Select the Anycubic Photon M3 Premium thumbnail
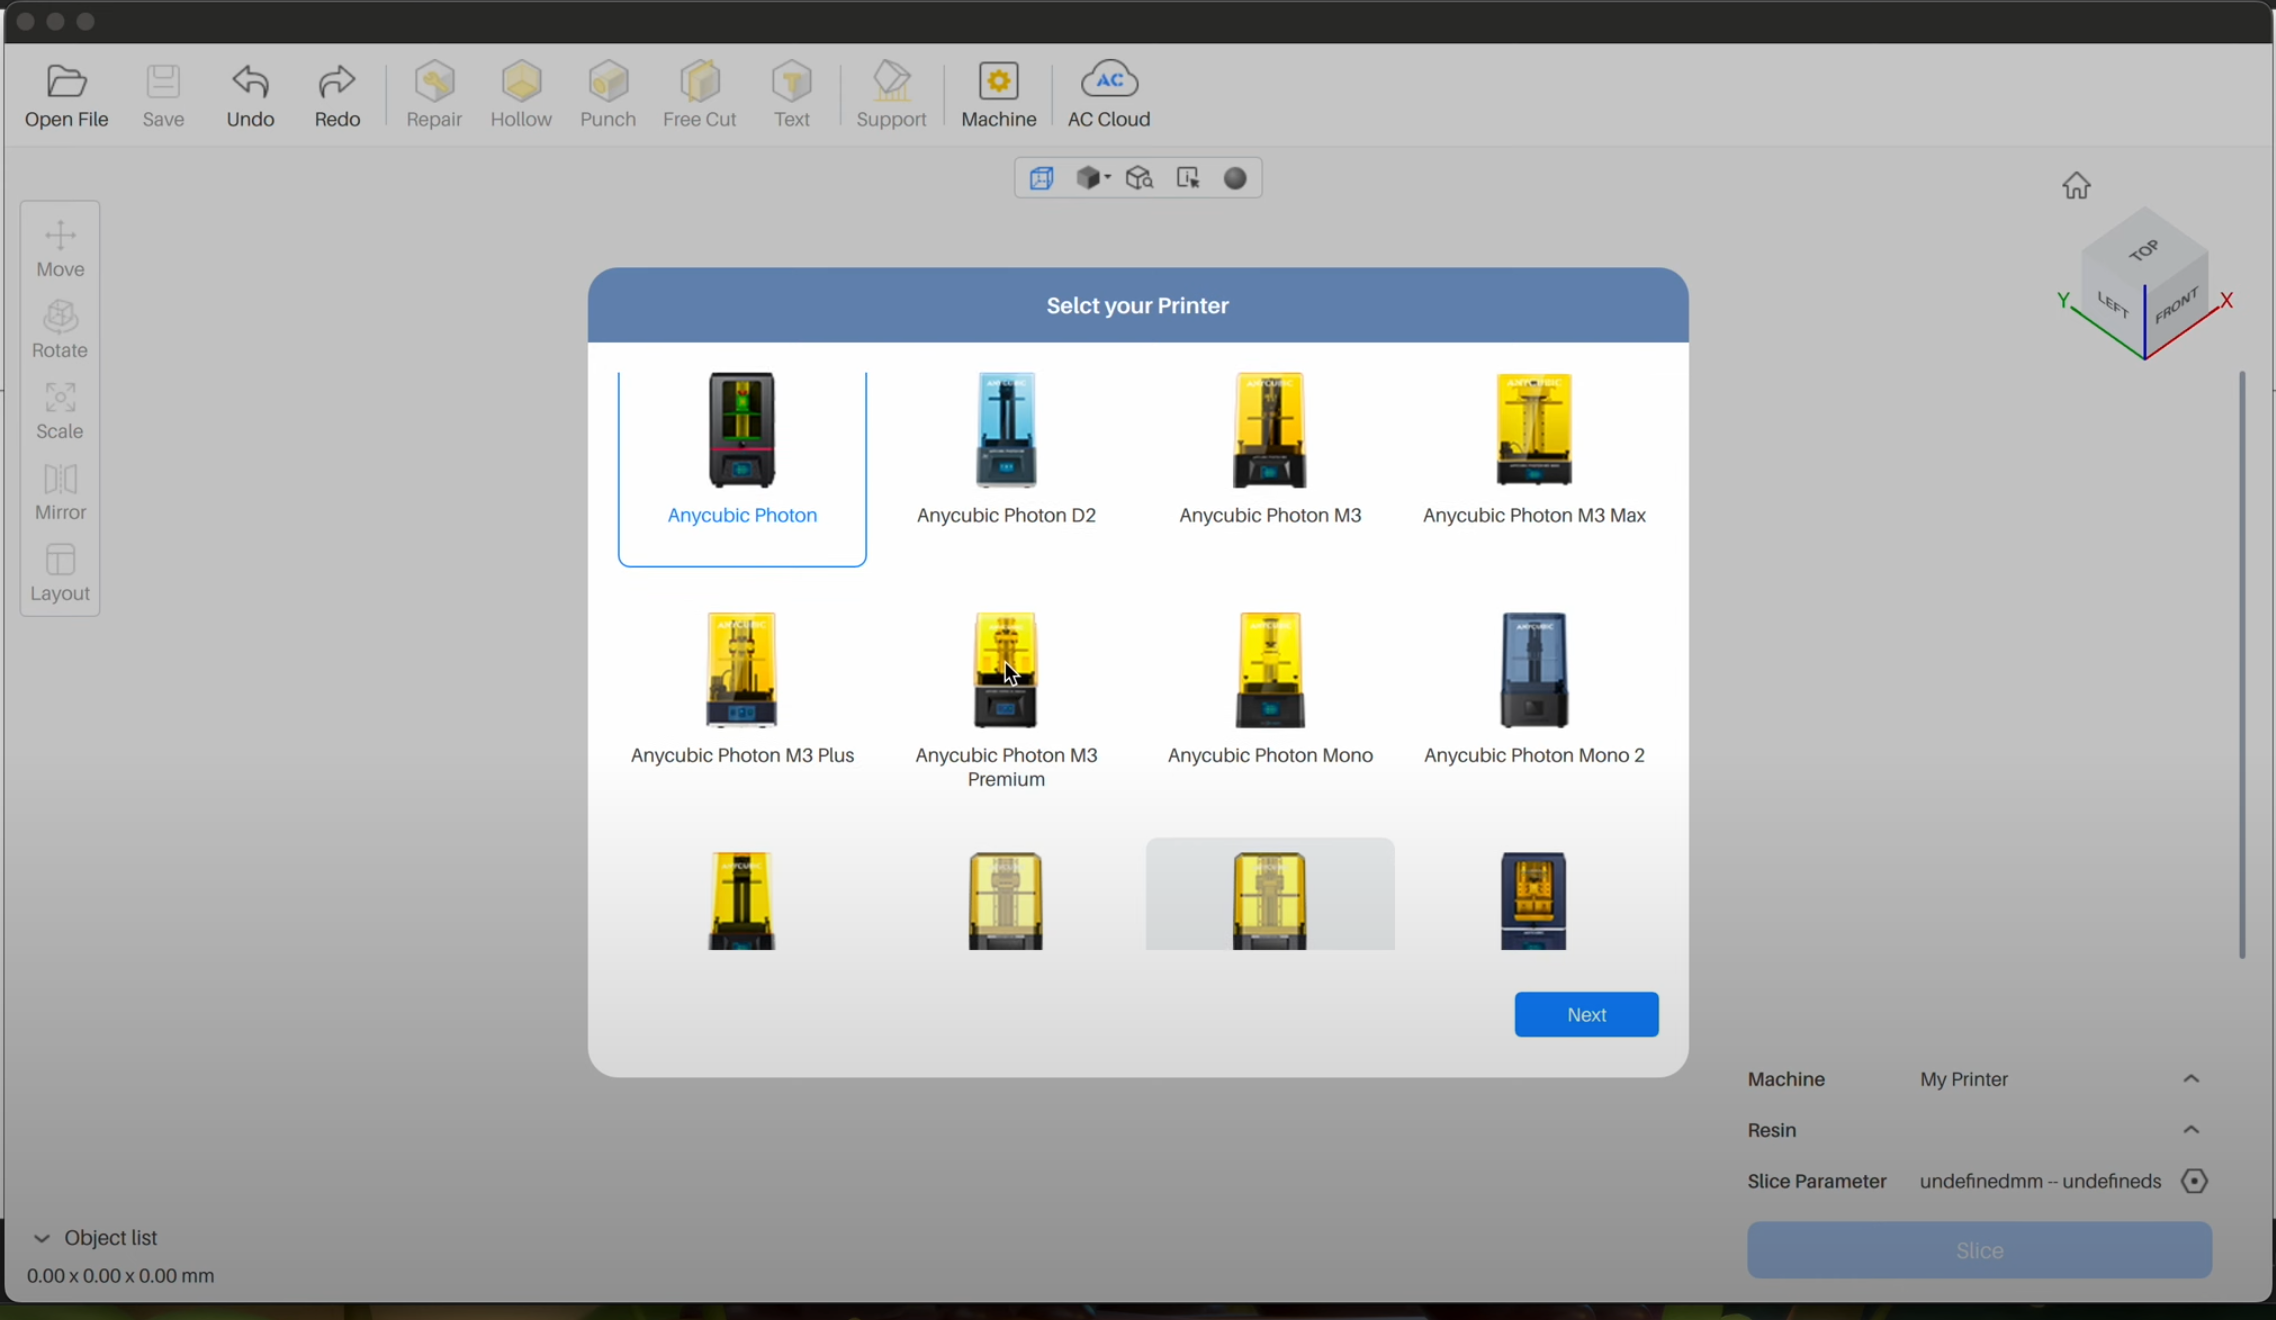Viewport: 2276px width, 1320px height. coord(1005,670)
